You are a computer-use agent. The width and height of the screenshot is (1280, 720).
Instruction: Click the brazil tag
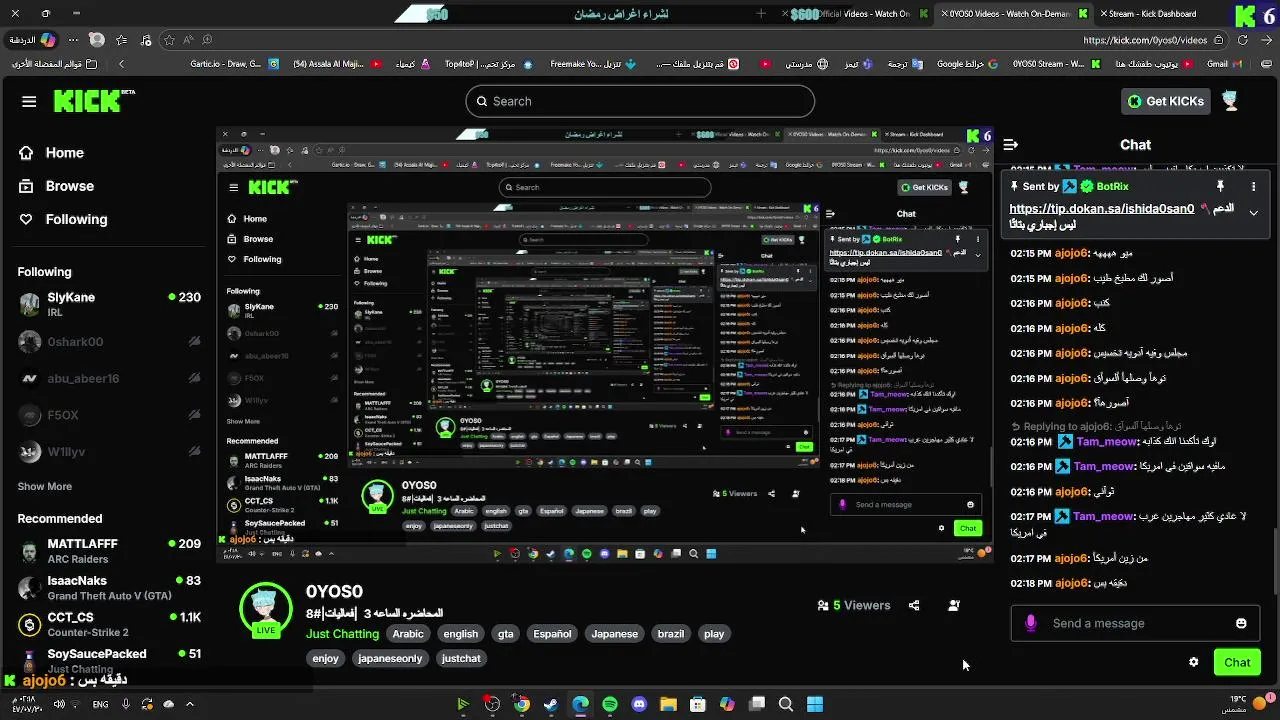pos(671,634)
